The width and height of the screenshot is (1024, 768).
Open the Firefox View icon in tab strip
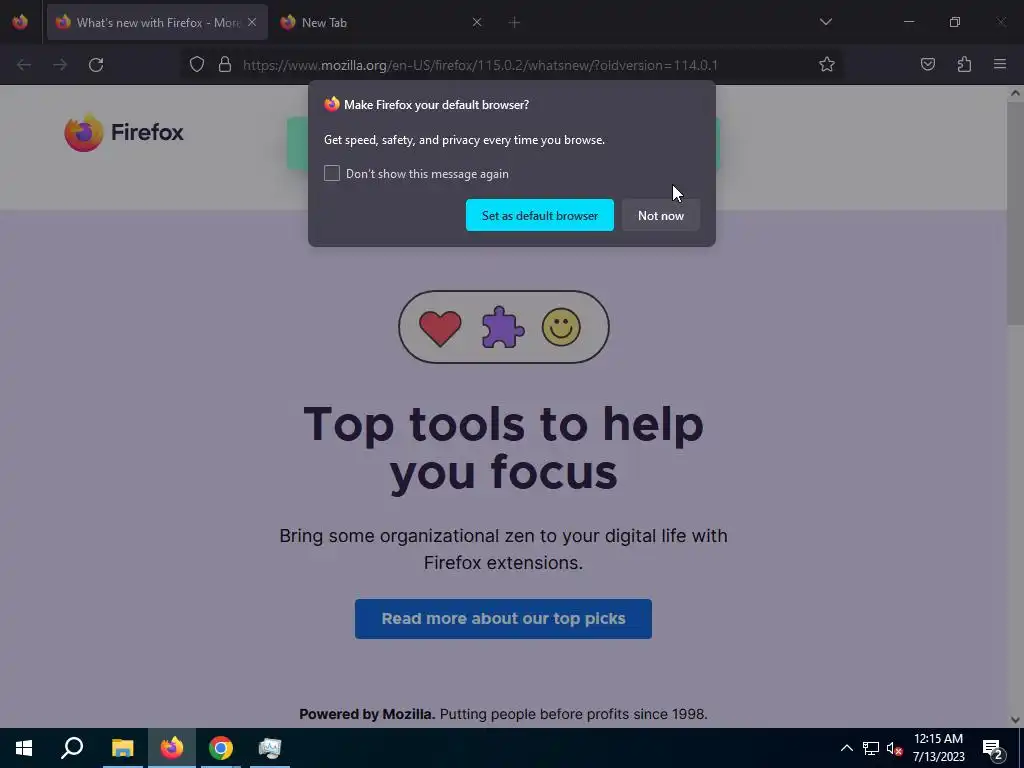pos(20,22)
